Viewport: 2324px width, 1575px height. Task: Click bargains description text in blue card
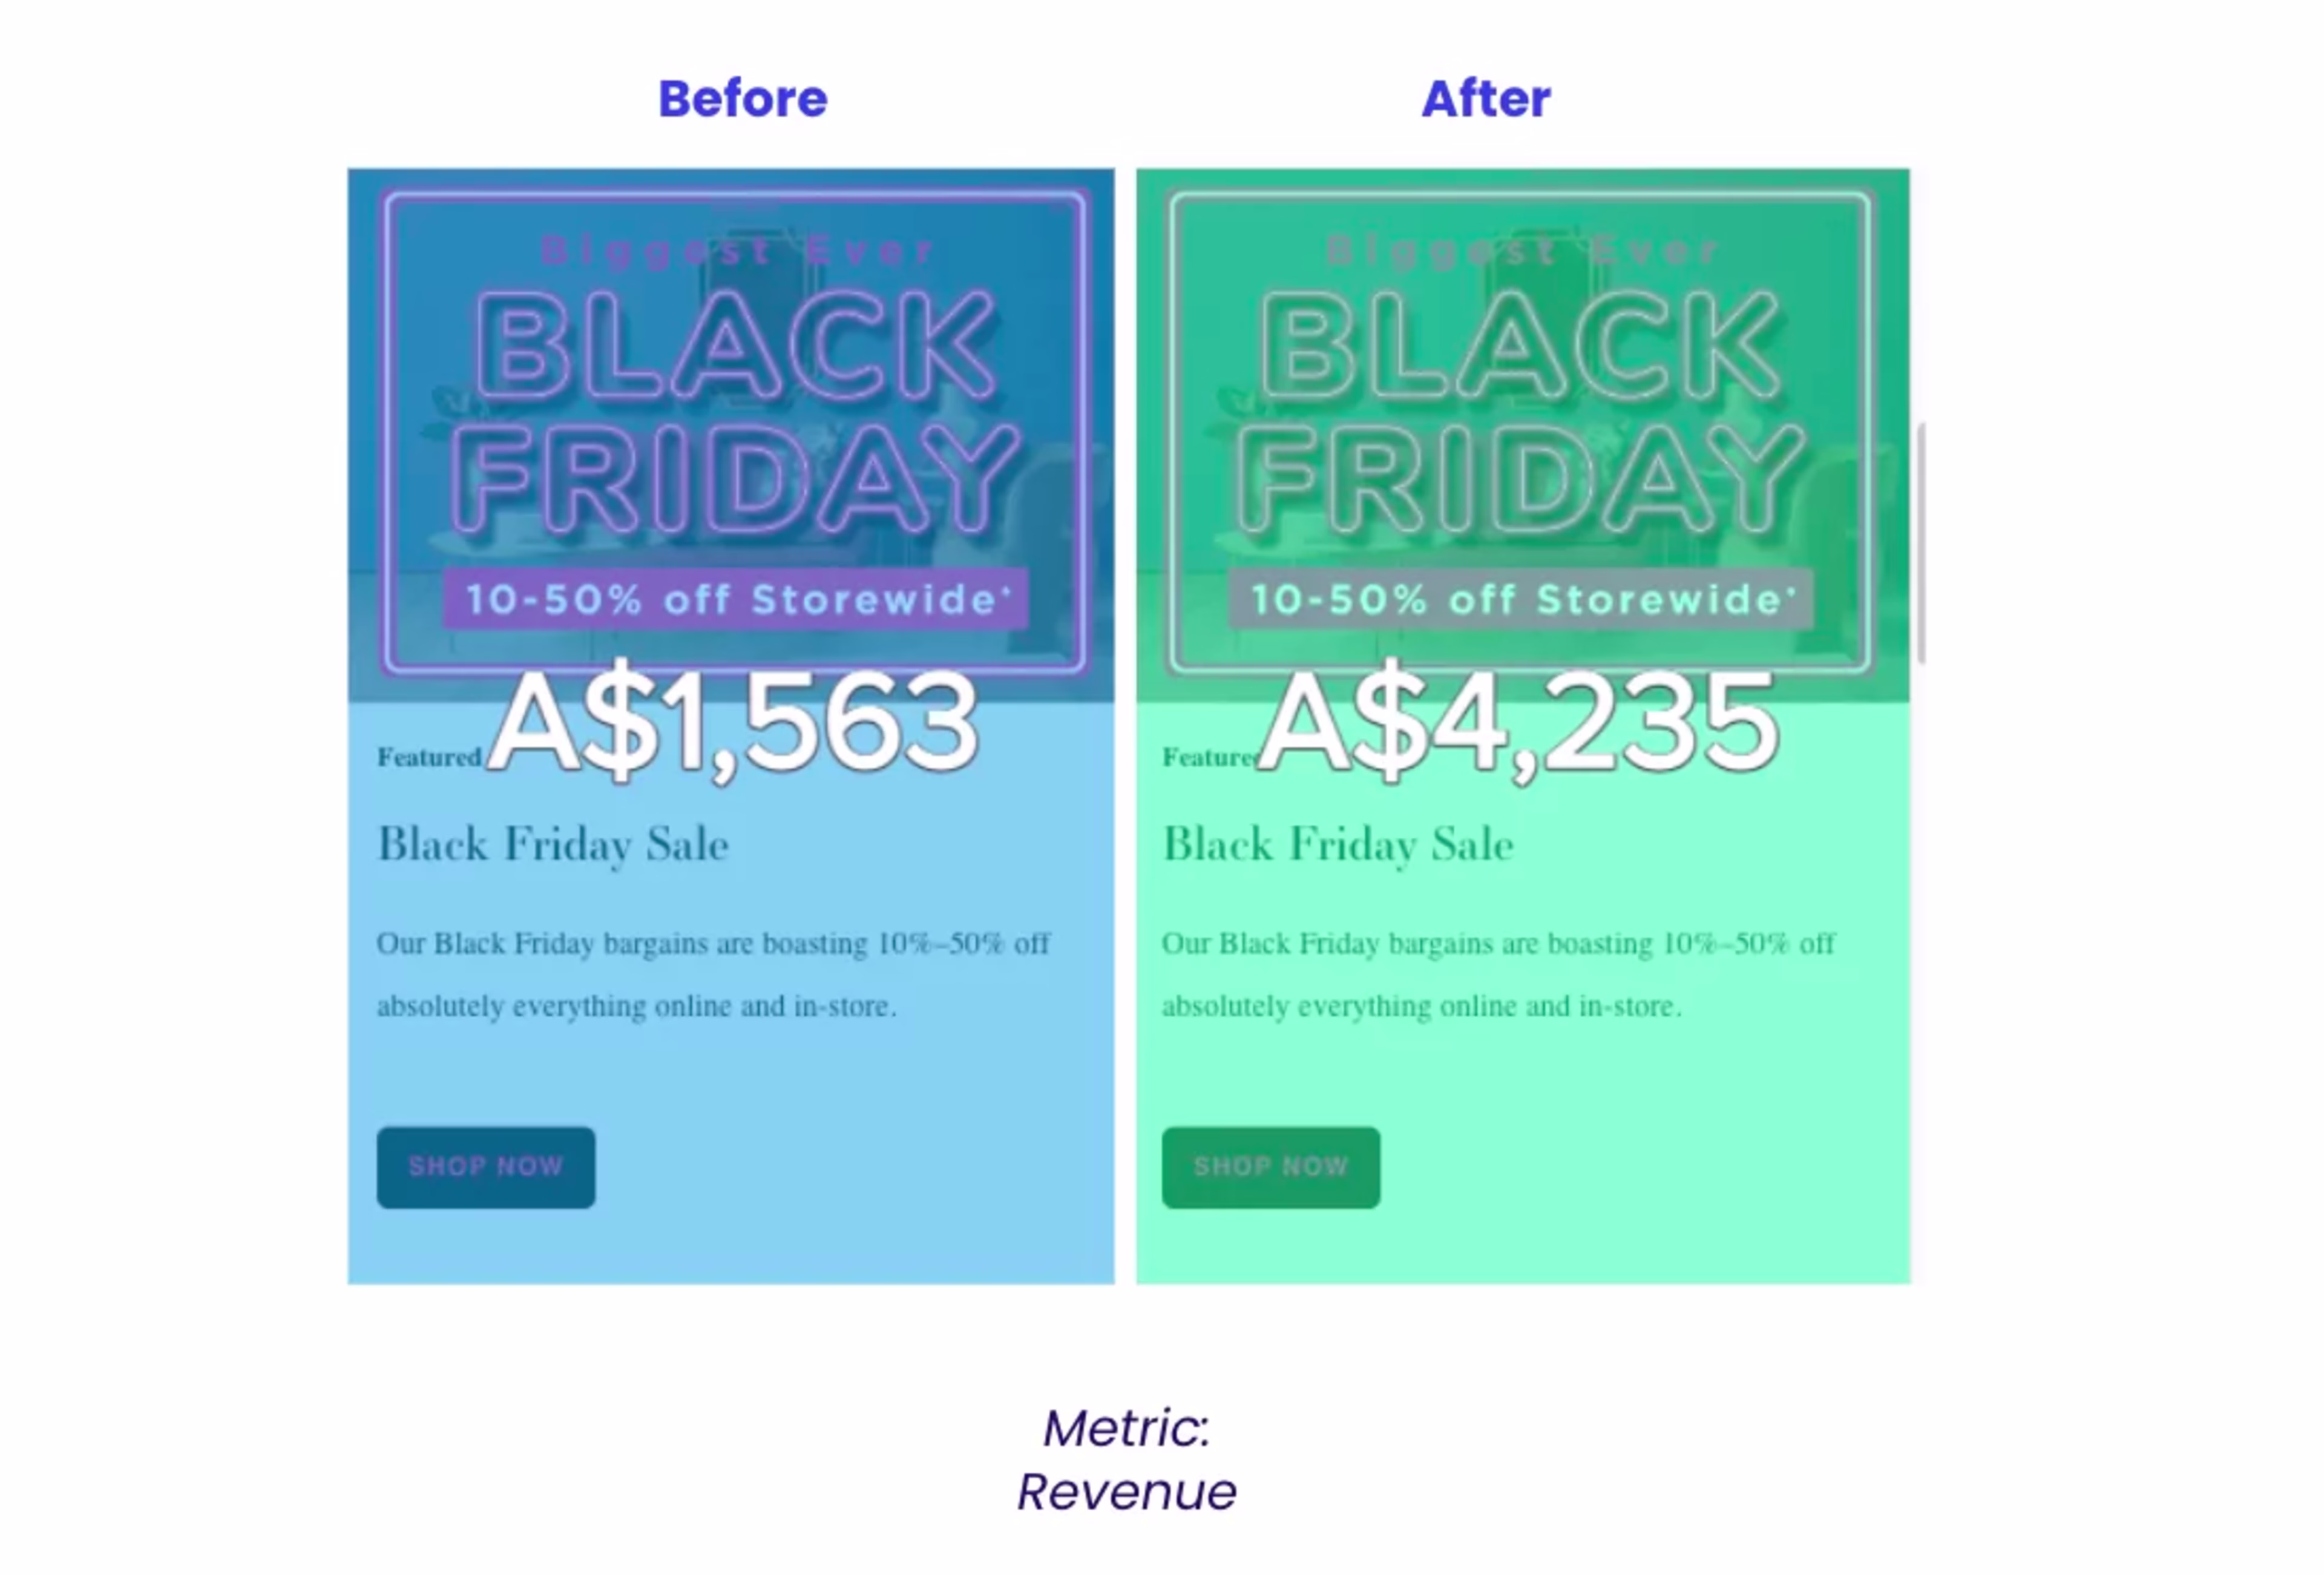[x=713, y=974]
